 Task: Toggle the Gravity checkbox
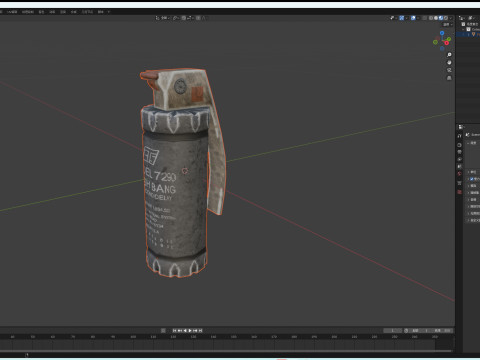[472, 179]
